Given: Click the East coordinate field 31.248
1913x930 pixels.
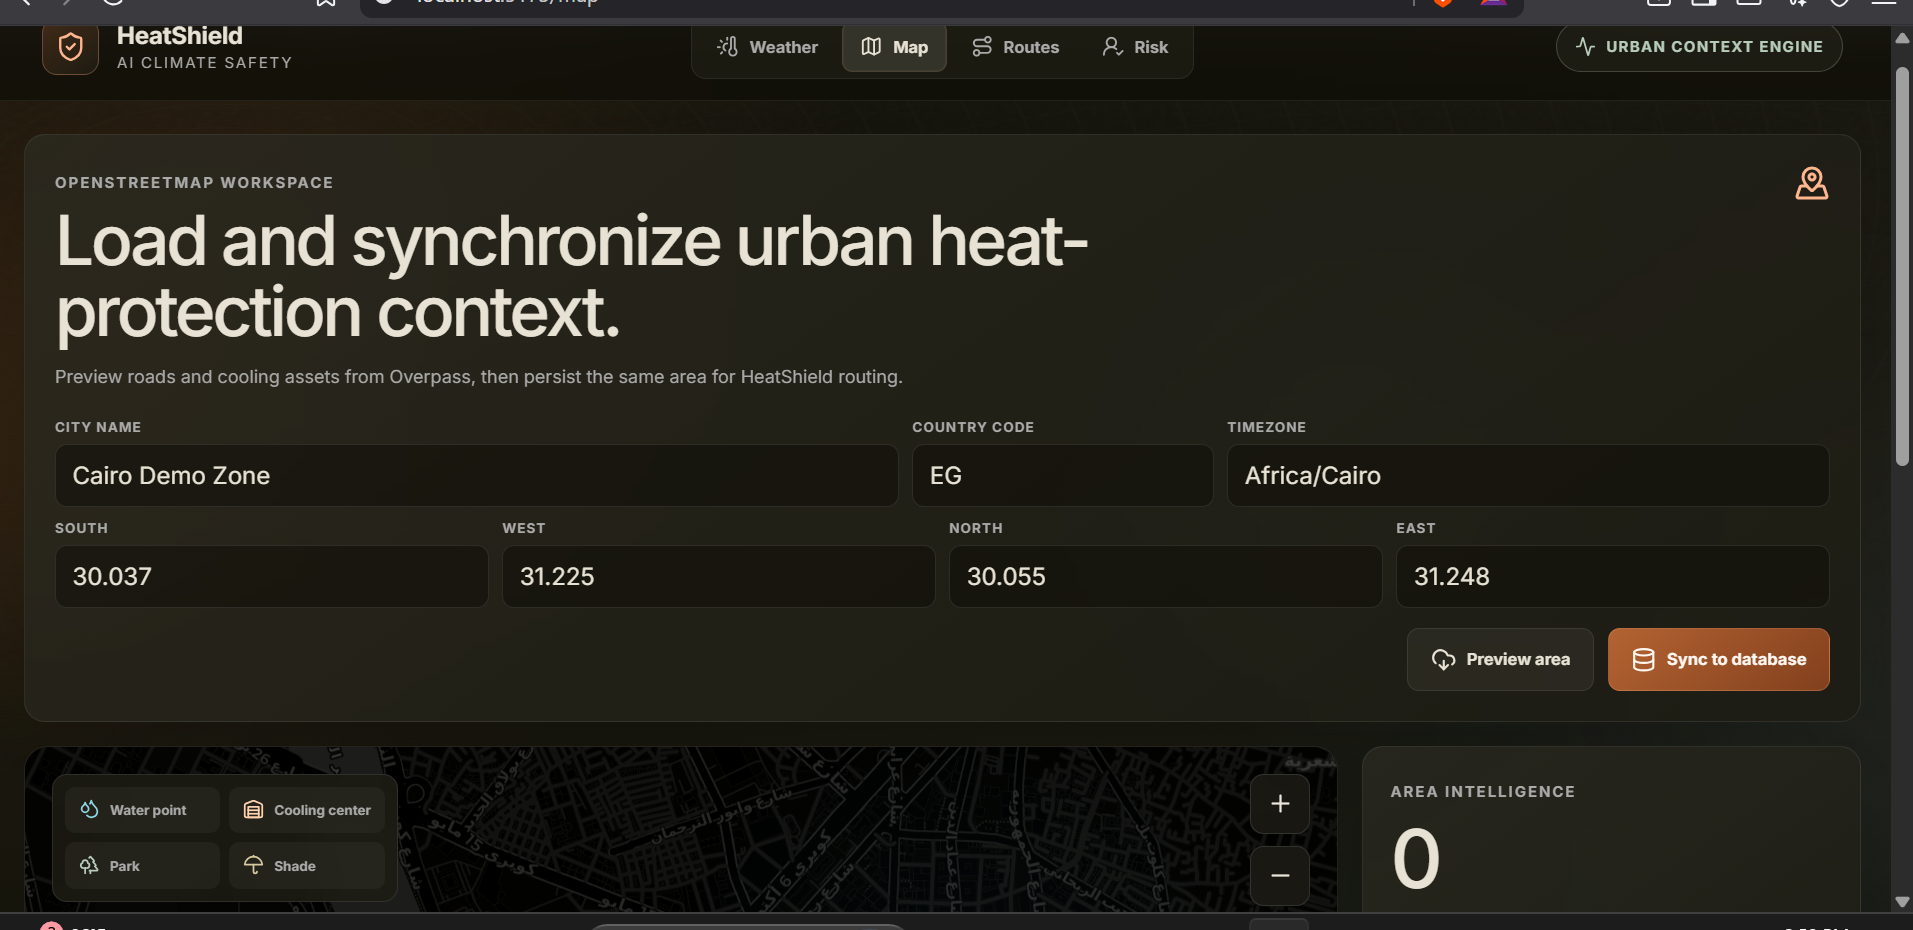Looking at the screenshot, I should [1612, 576].
